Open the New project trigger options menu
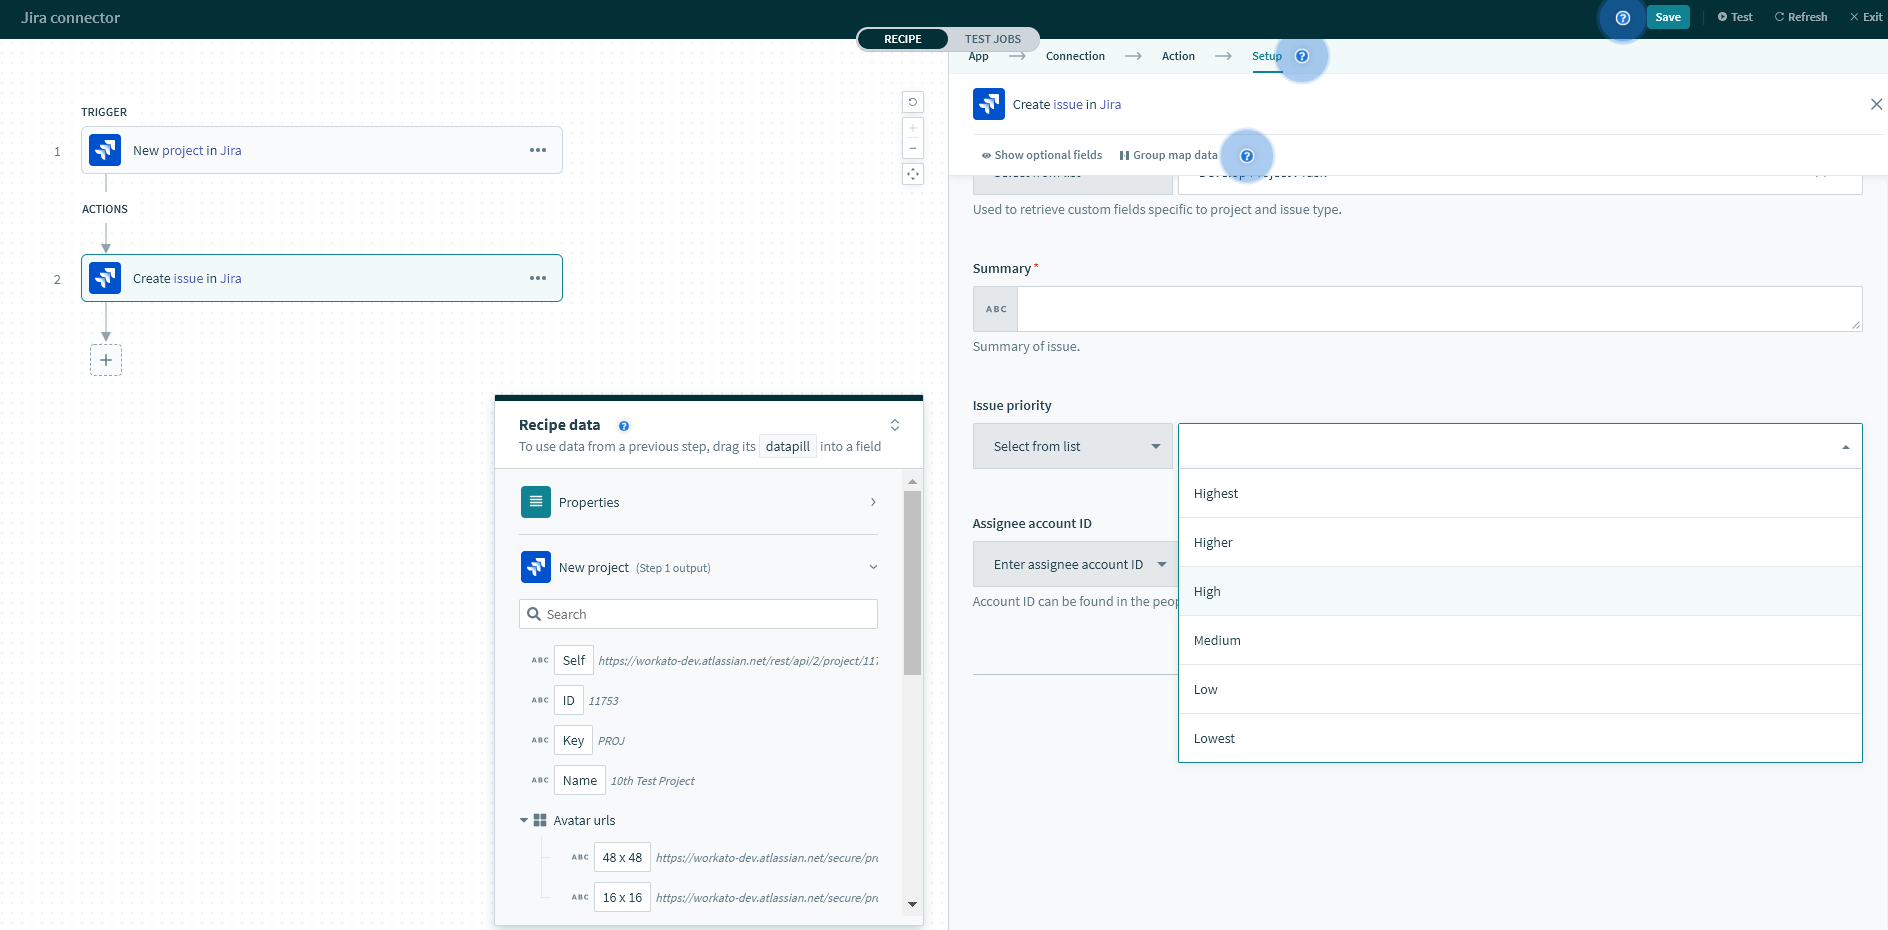This screenshot has height=930, width=1888. point(538,150)
